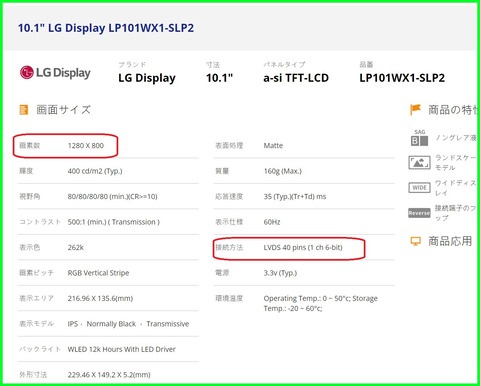The height and width of the screenshot is (386, 480).
Task: Click the 商品の特 features heading
Action: pos(453,110)
